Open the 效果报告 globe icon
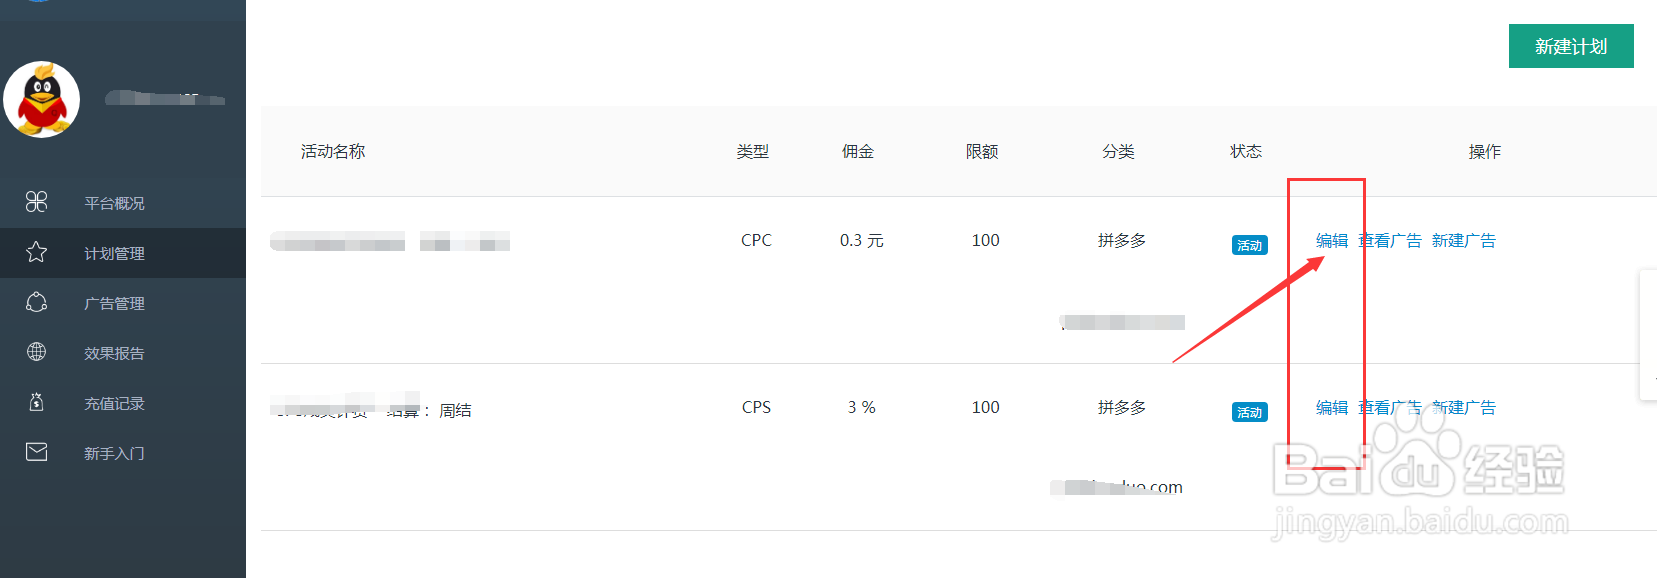This screenshot has height=578, width=1657. [x=36, y=352]
